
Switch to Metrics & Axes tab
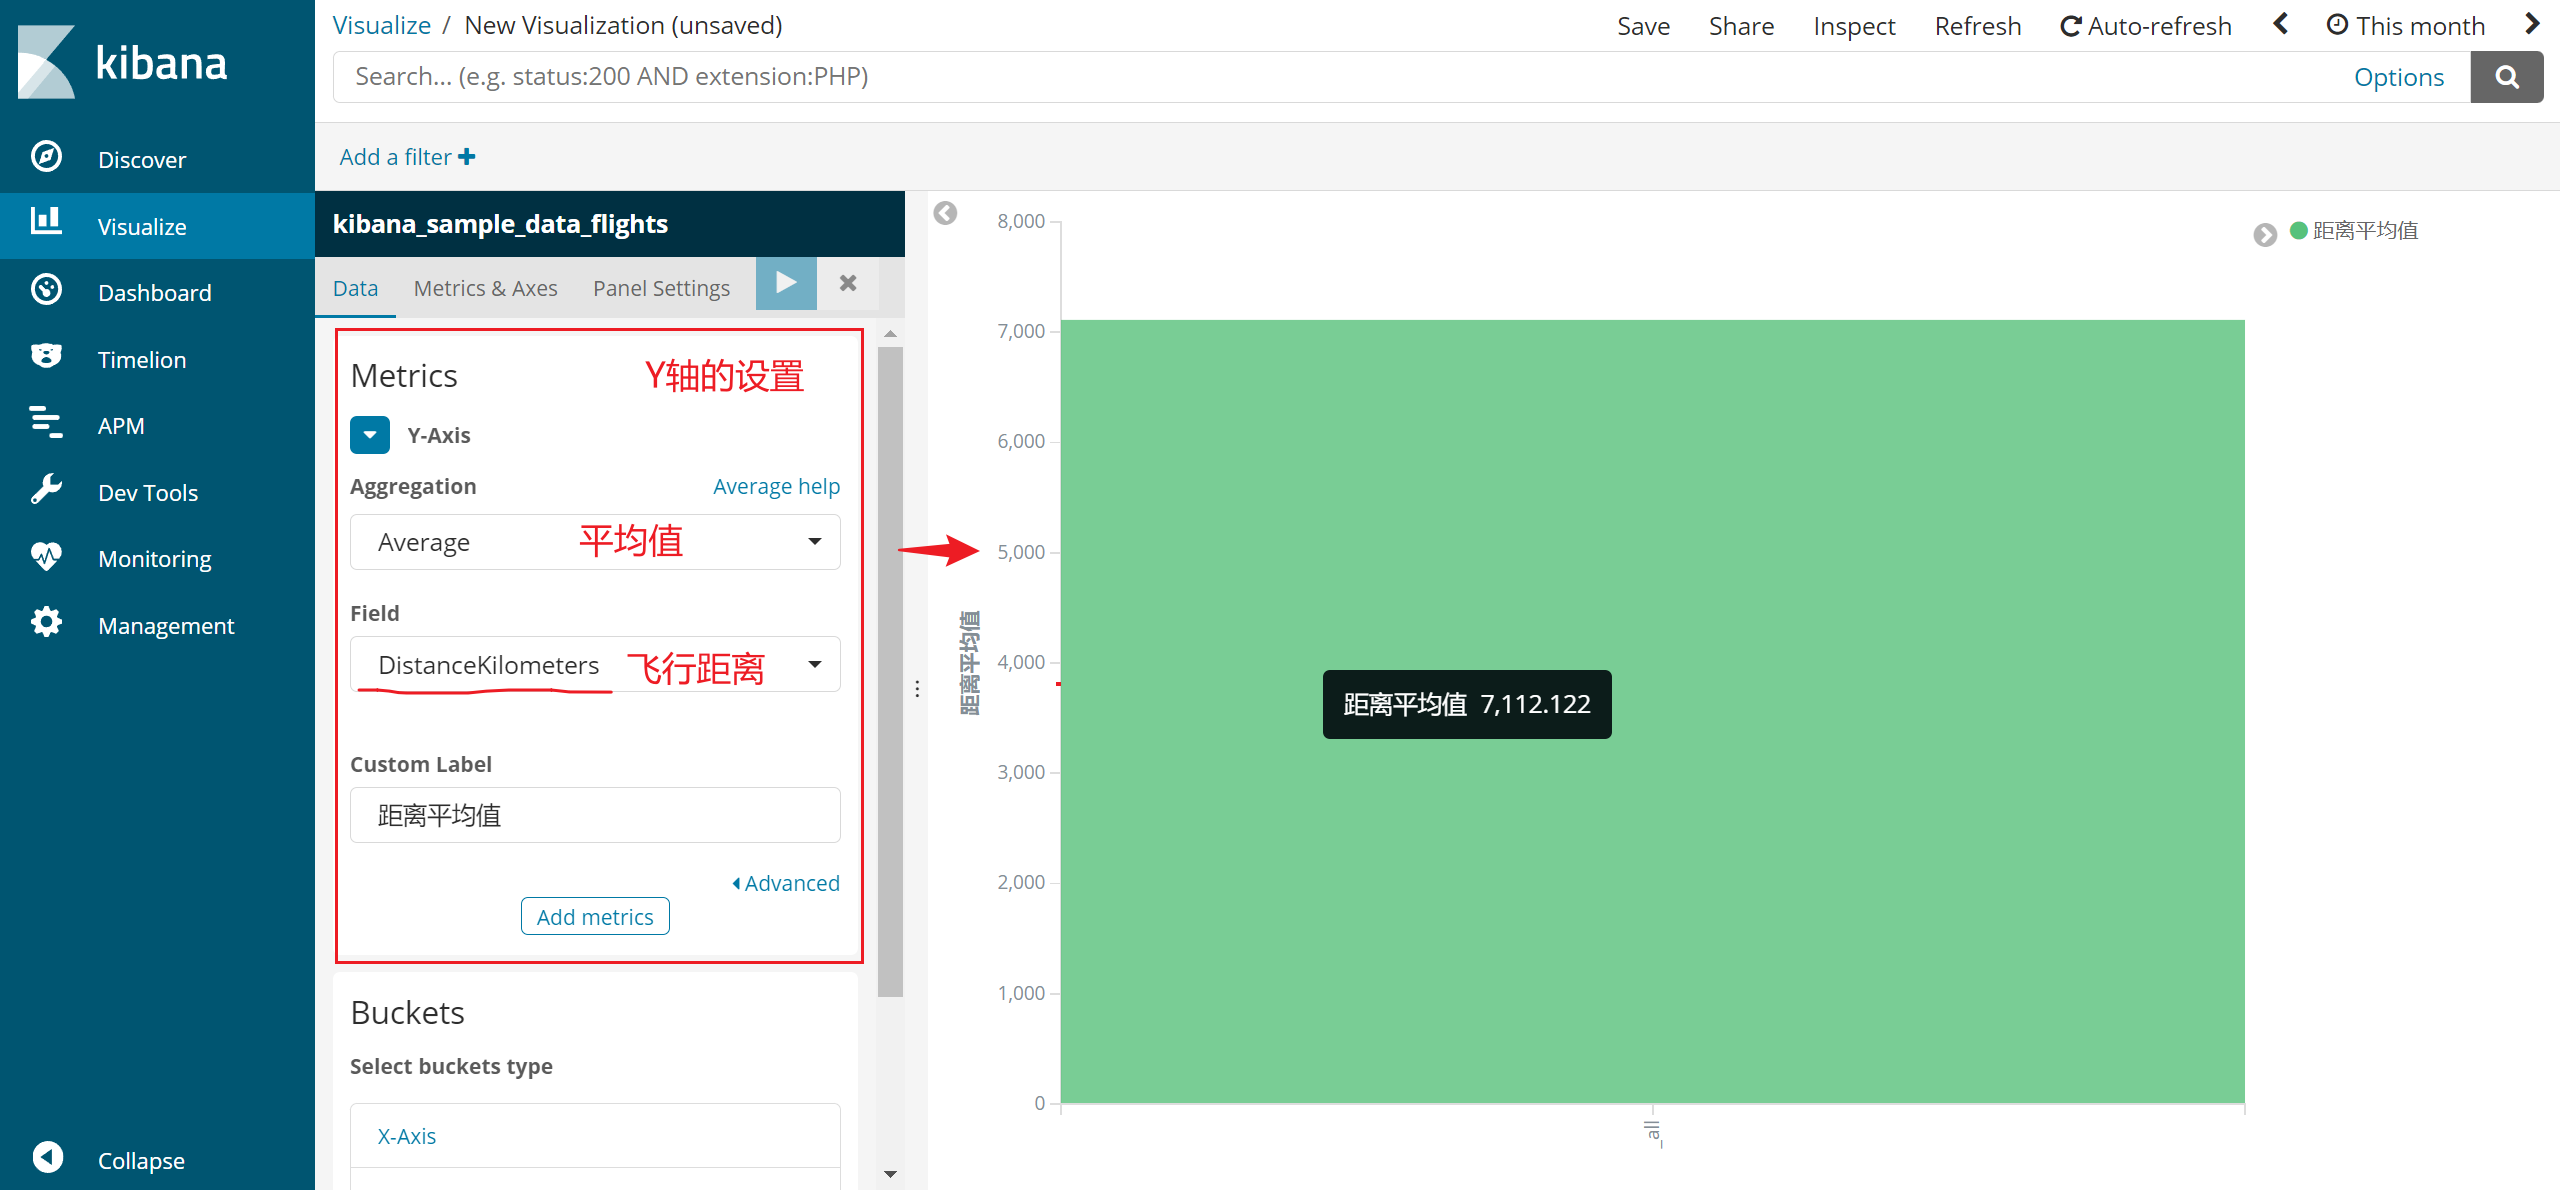click(x=485, y=288)
